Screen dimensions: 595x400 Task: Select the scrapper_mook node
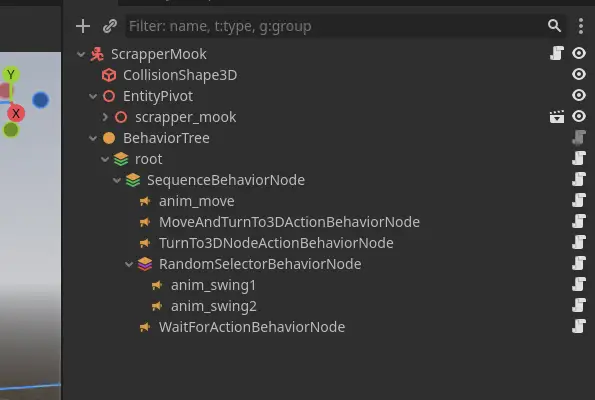click(x=186, y=117)
